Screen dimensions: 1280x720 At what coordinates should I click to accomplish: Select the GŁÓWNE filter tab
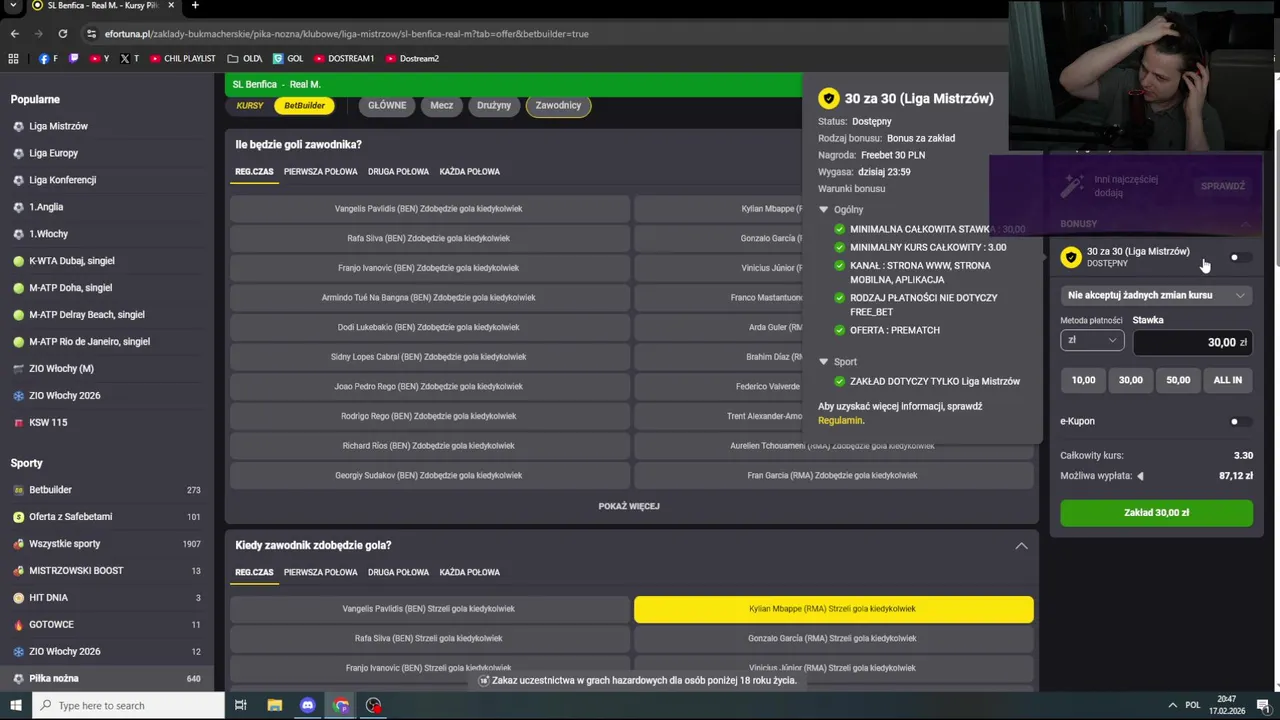pyautogui.click(x=387, y=105)
